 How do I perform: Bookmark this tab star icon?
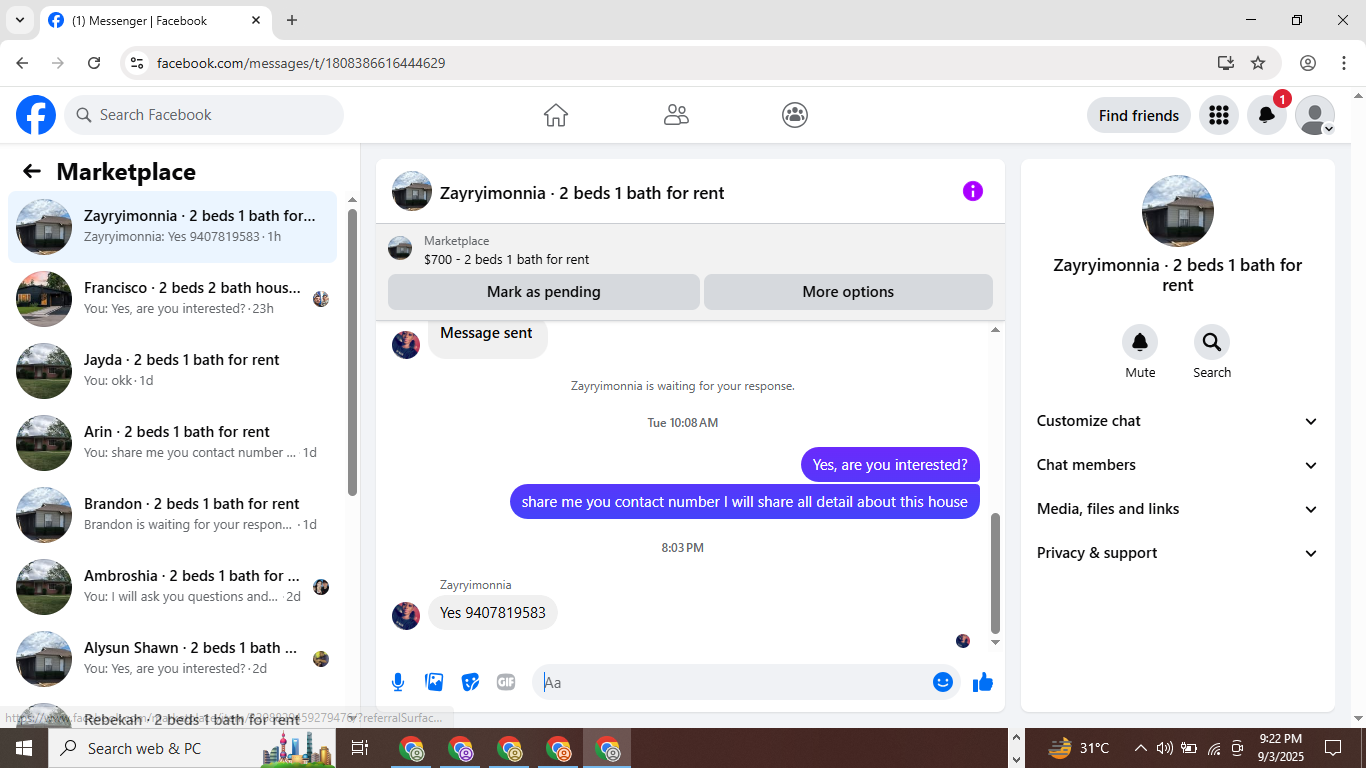point(1258,63)
